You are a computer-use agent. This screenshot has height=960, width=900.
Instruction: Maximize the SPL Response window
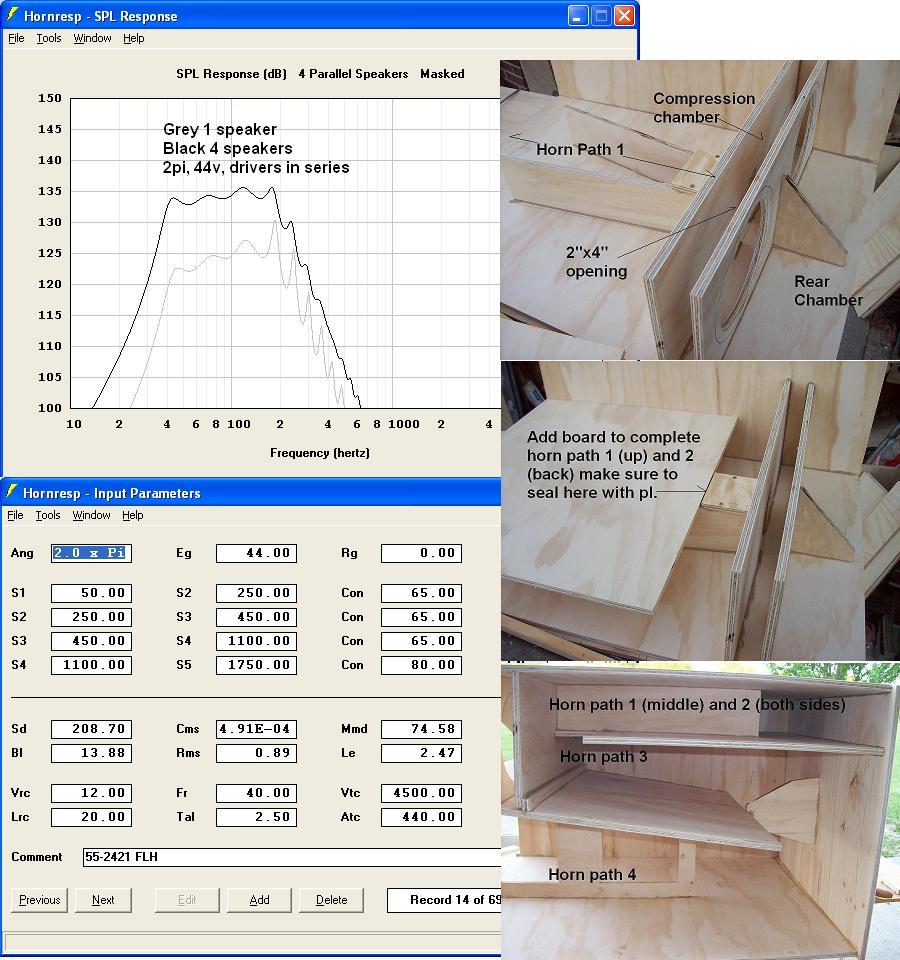(601, 15)
